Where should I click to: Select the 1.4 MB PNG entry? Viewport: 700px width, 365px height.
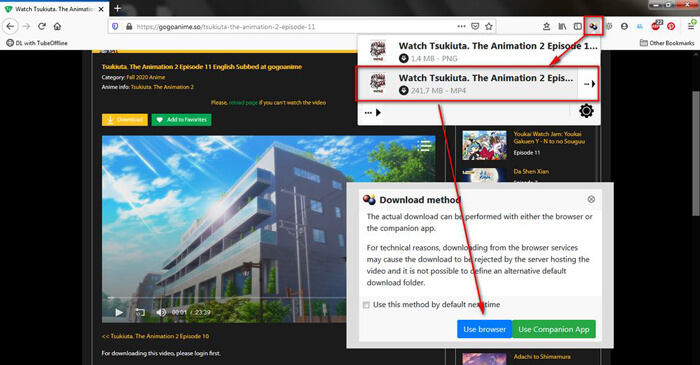pos(479,51)
